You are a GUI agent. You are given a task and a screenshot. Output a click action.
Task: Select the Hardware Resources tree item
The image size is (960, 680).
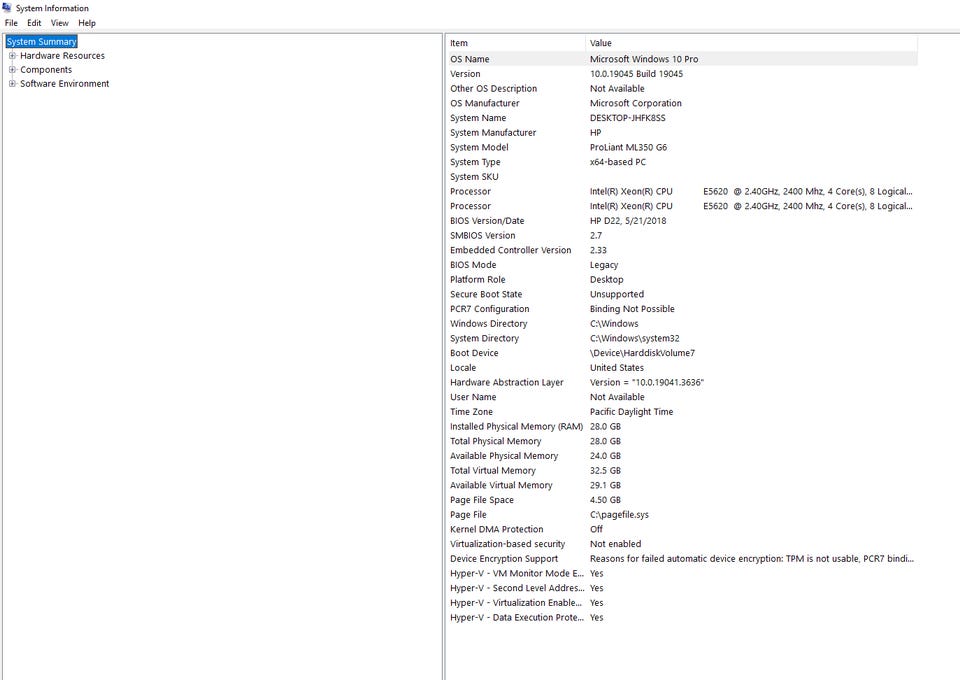pos(62,56)
